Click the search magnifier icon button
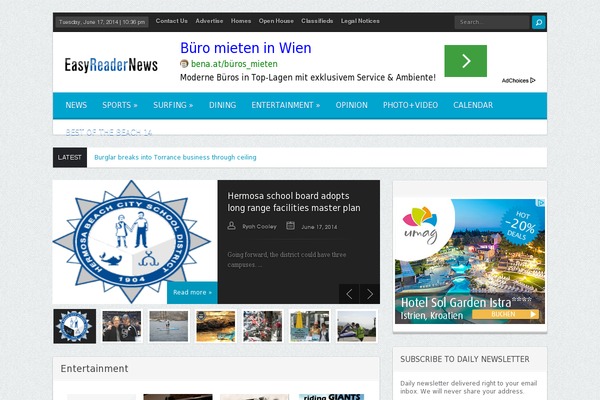 [x=538, y=22]
